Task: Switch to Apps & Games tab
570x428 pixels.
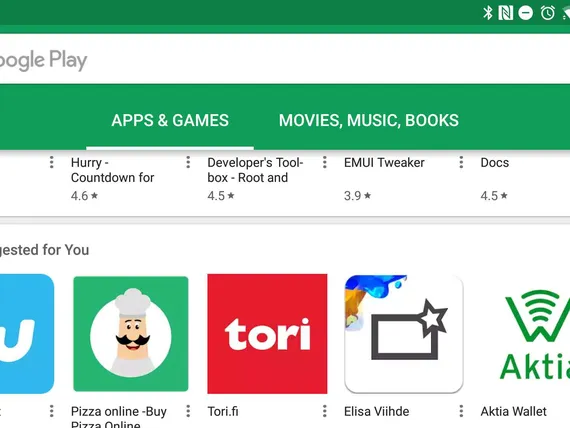Action: tap(170, 120)
